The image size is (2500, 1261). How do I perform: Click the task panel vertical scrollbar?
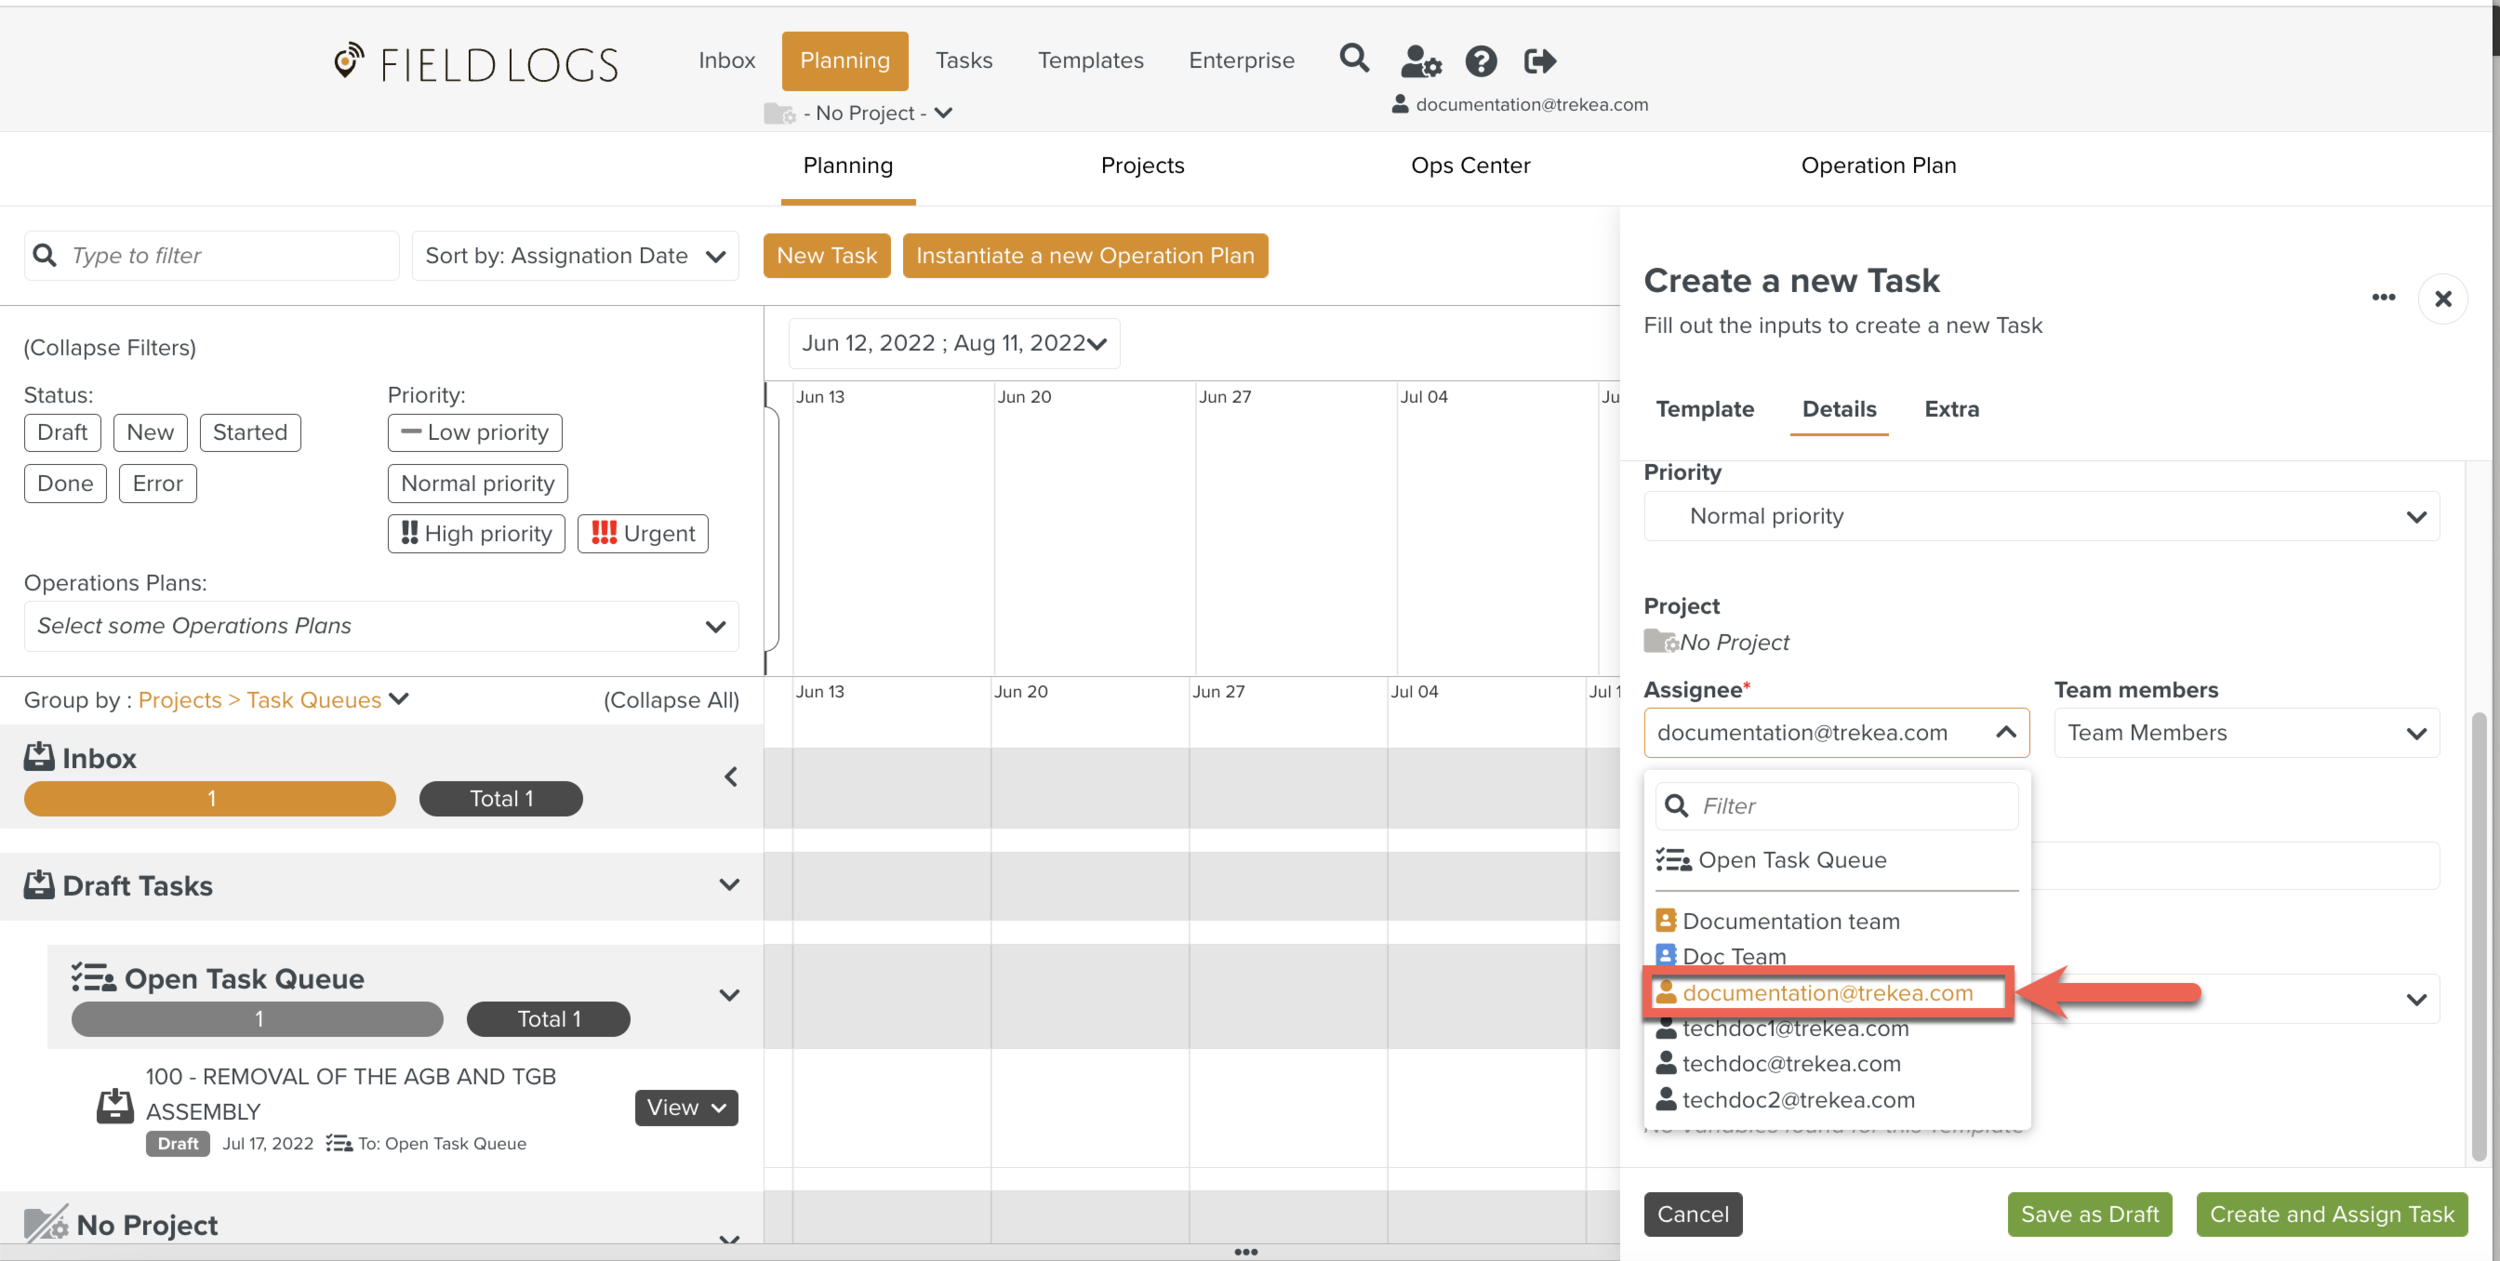point(2479,936)
